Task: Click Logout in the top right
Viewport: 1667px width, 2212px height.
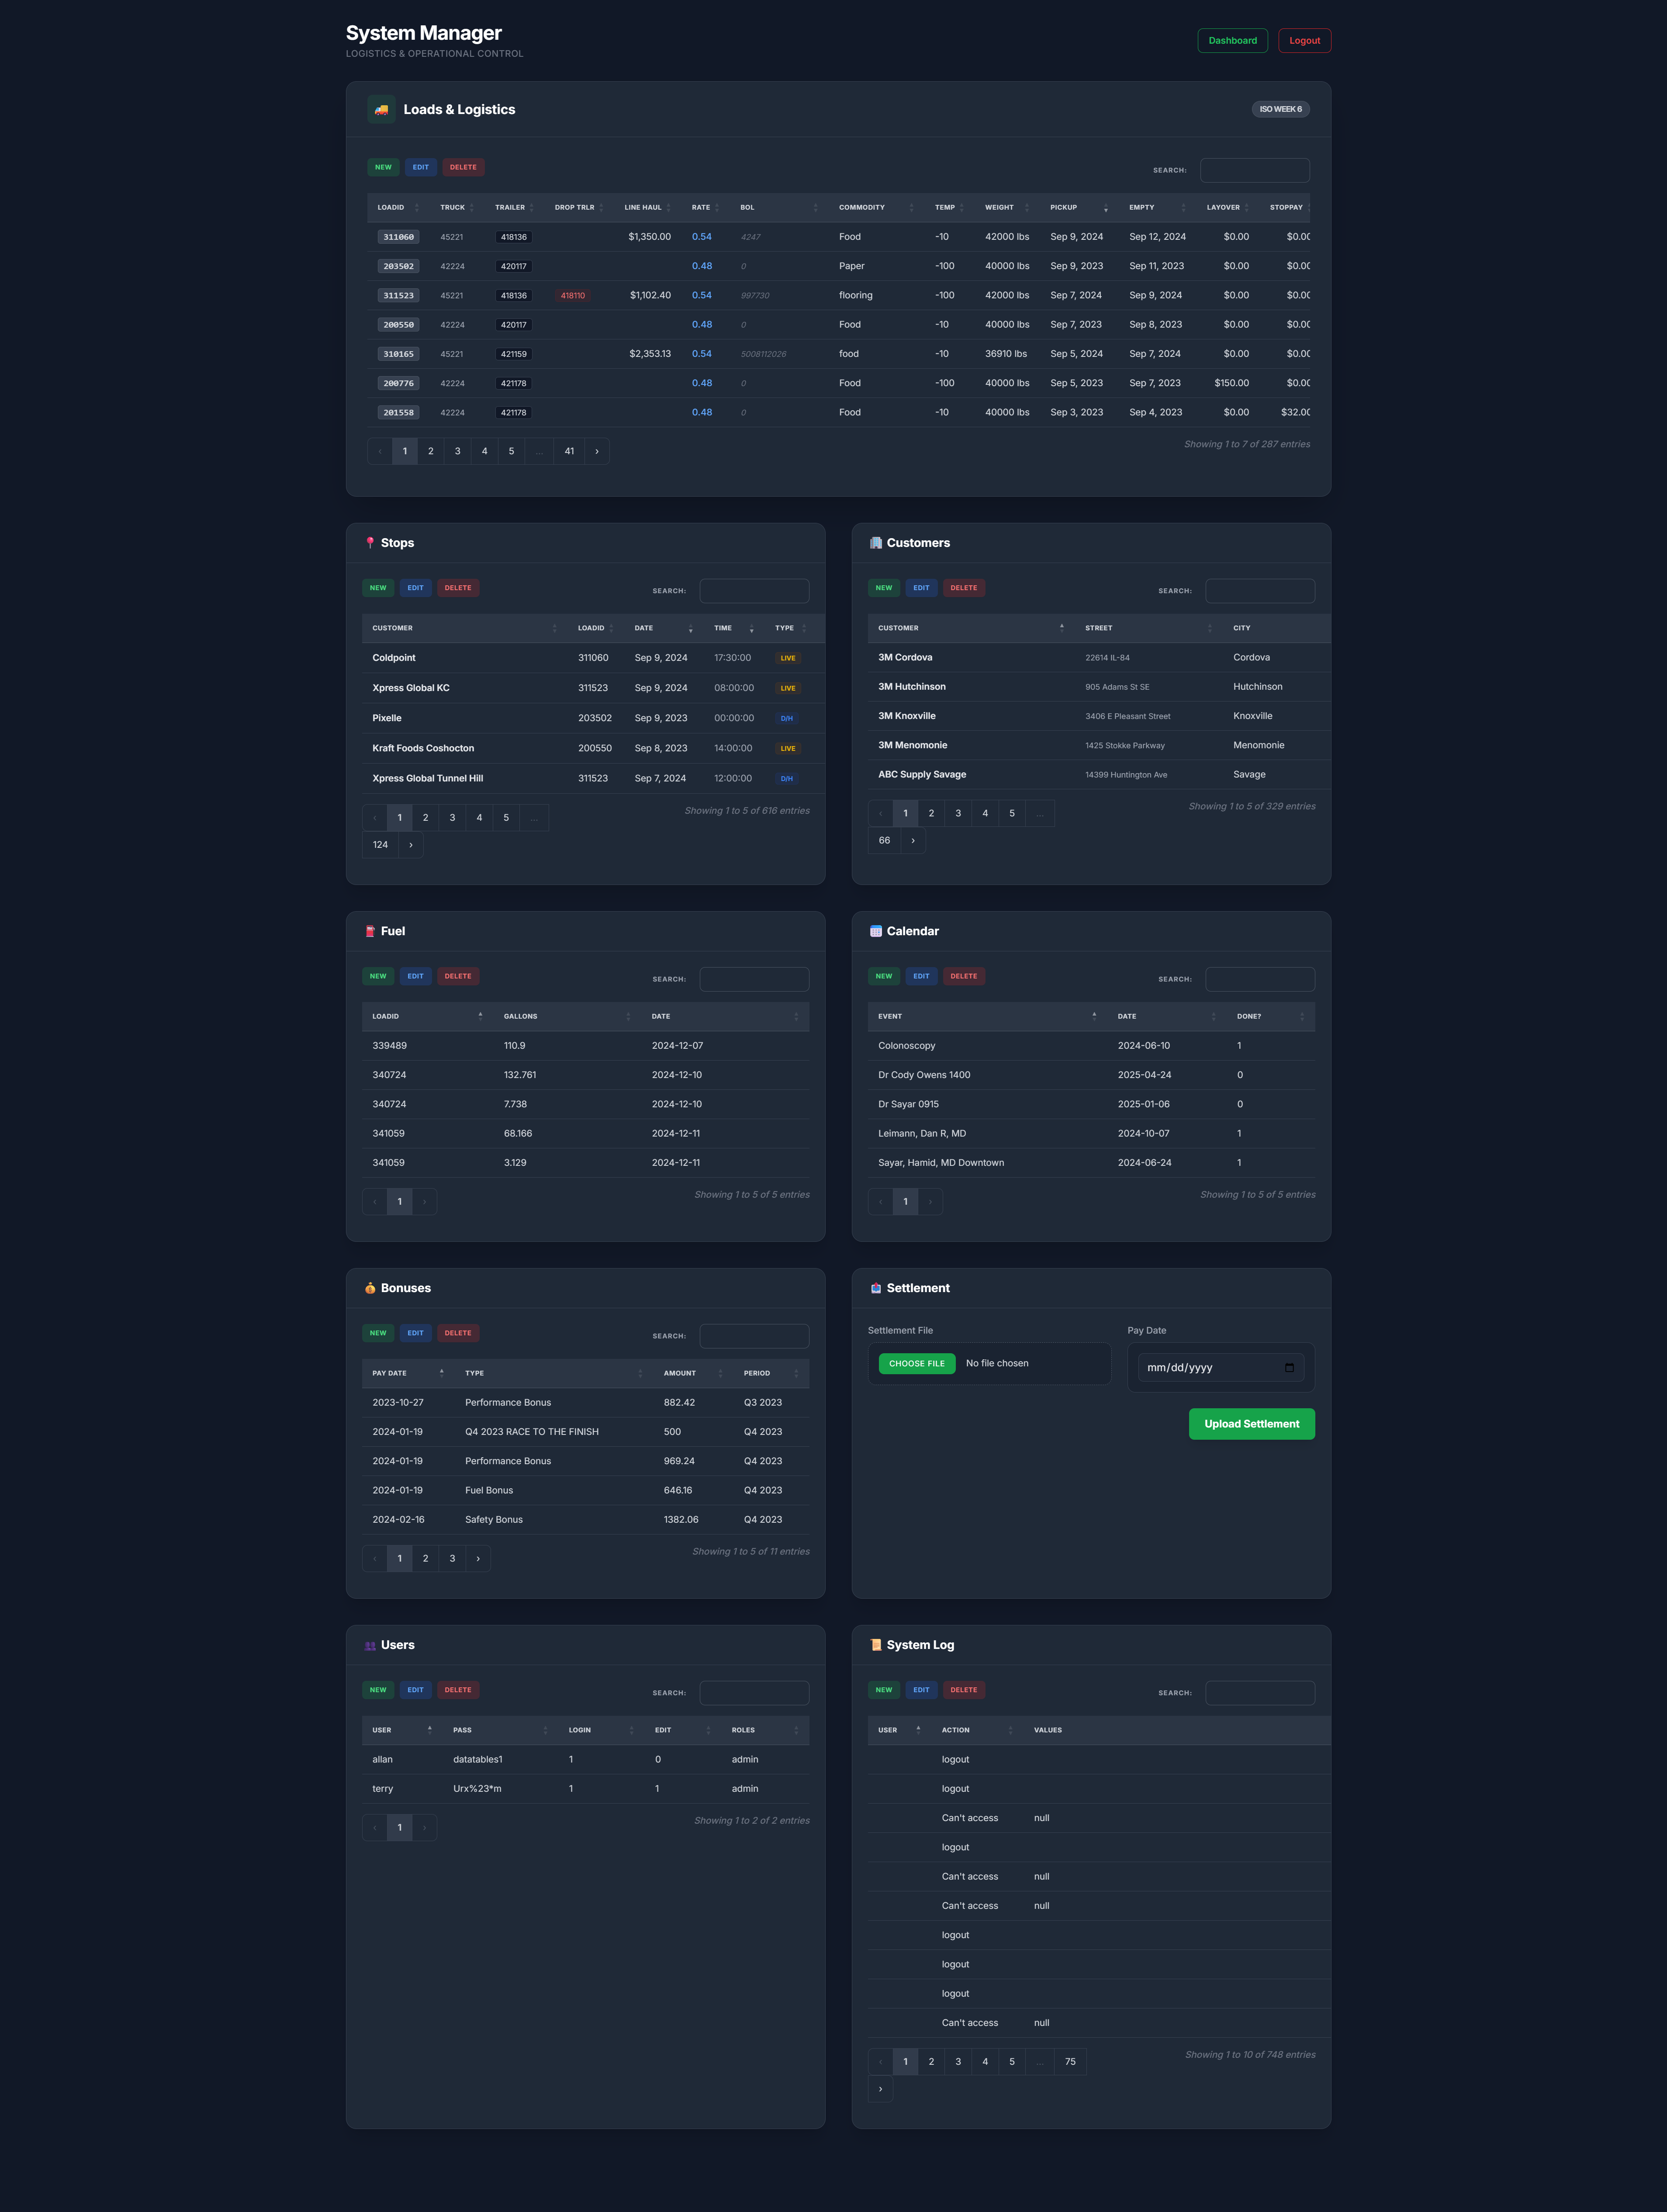Action: tap(1304, 40)
